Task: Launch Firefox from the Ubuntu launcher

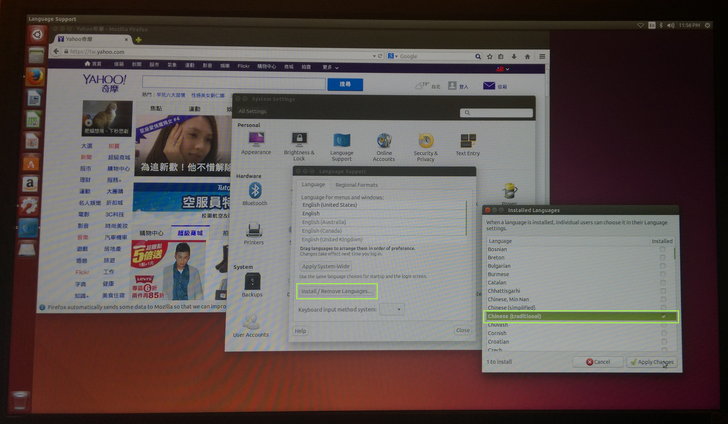Action: pos(35,77)
